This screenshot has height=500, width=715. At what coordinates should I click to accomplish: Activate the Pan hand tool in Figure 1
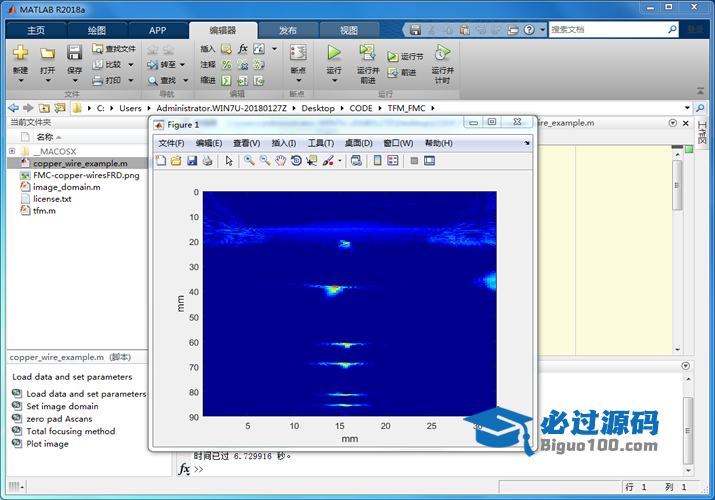[281, 160]
